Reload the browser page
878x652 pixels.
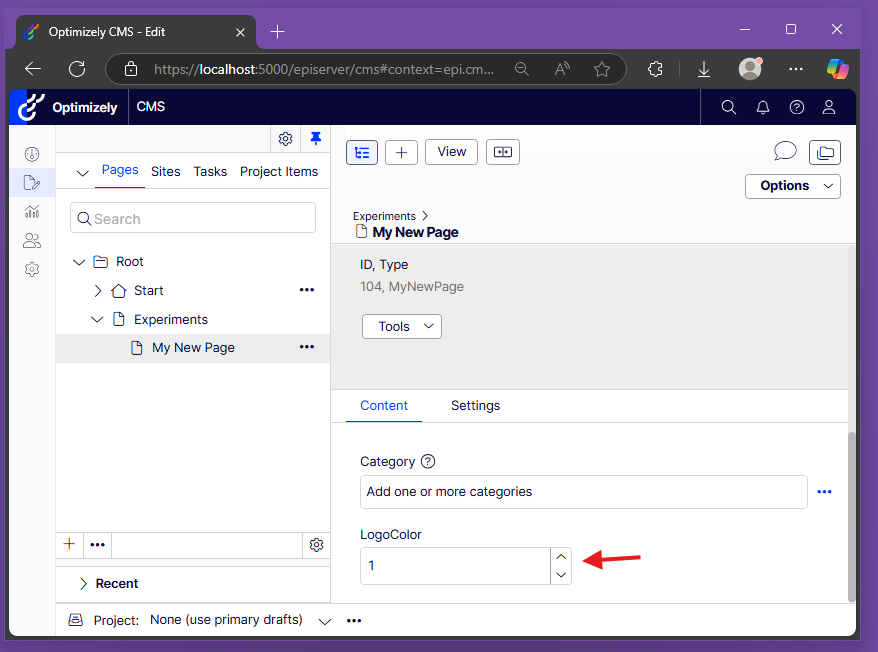pos(77,69)
